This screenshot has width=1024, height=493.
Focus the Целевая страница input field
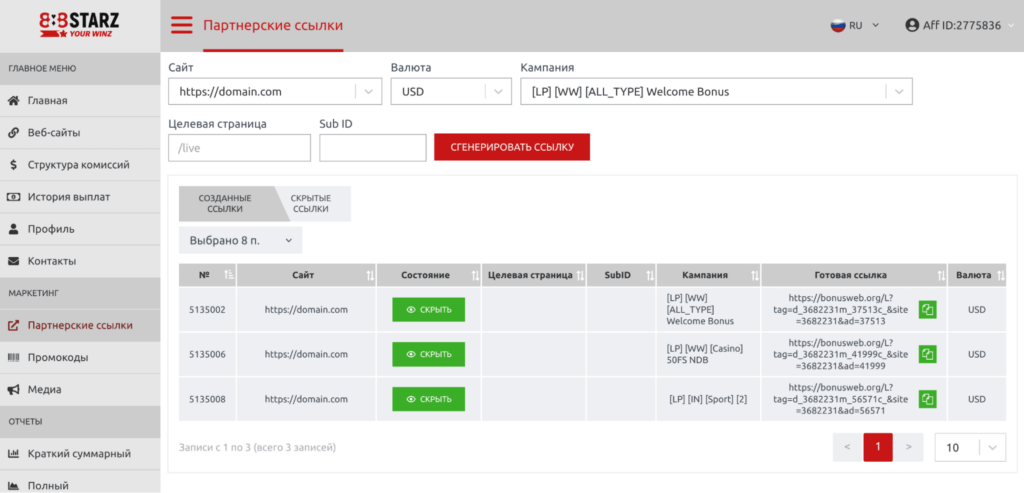pyautogui.click(x=240, y=148)
